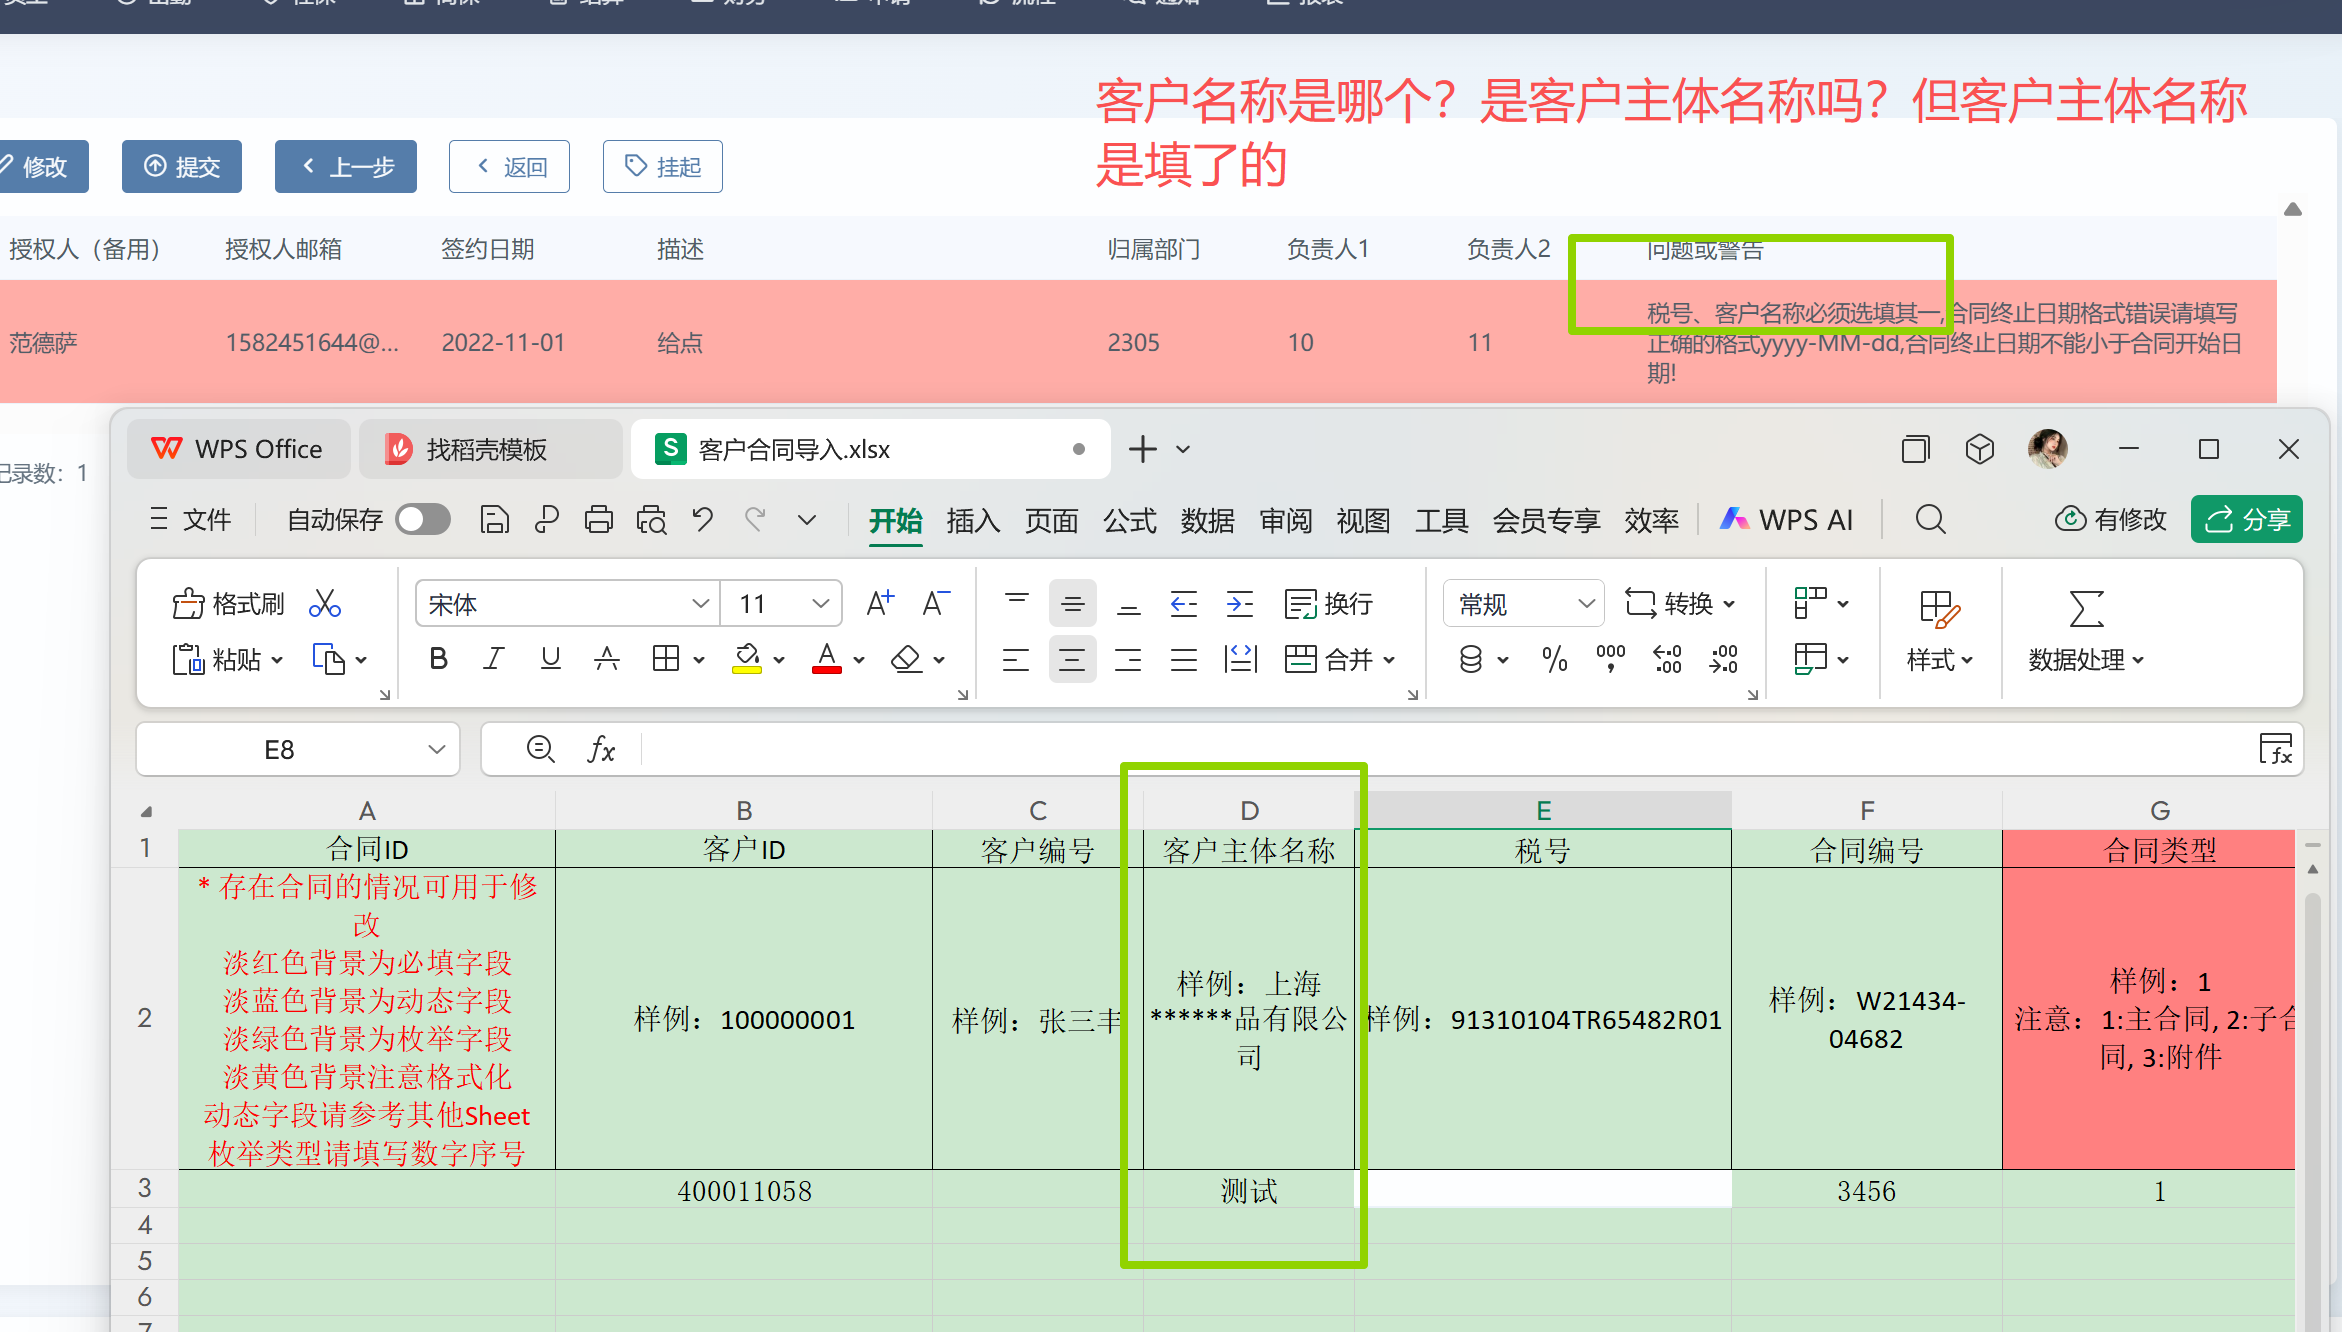2342x1332 pixels.
Task: Switch to the 公式 ribbon tab
Action: (x=1129, y=520)
